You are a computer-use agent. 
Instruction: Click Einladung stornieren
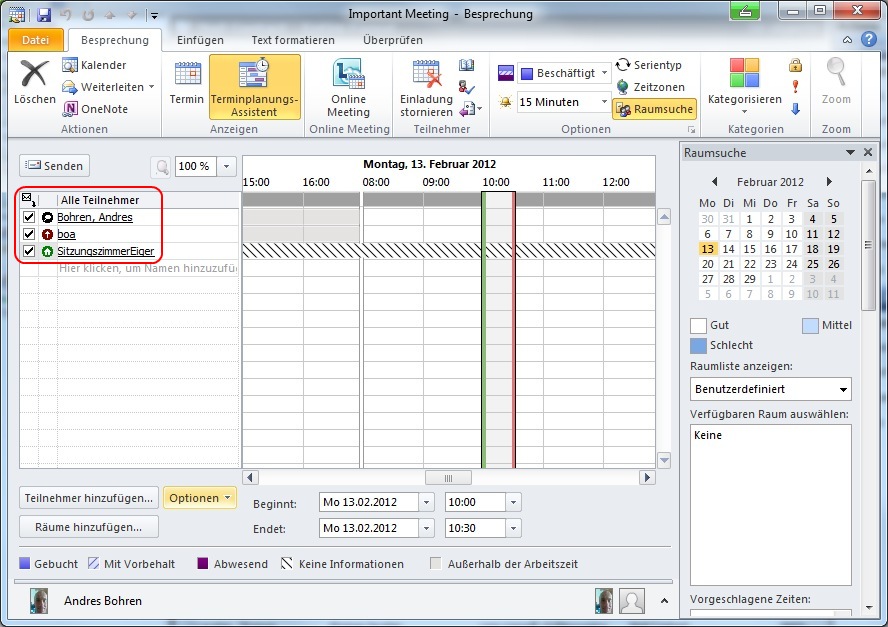click(x=426, y=88)
